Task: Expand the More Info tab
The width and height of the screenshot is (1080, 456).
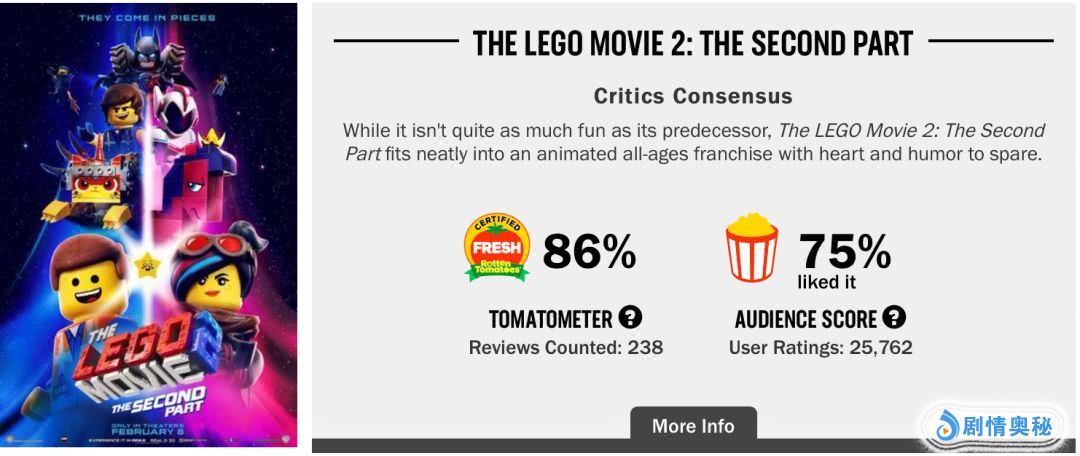Action: click(x=692, y=425)
